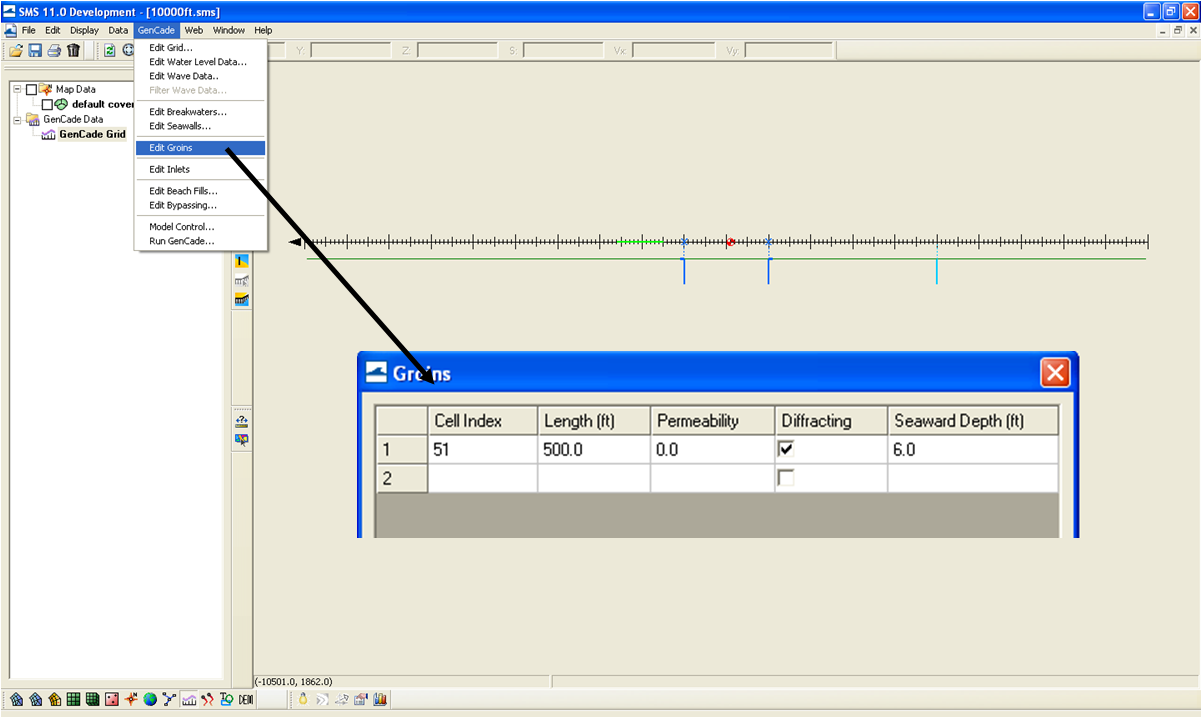
Task: Click the Print toolbar icon
Action: pos(54,50)
